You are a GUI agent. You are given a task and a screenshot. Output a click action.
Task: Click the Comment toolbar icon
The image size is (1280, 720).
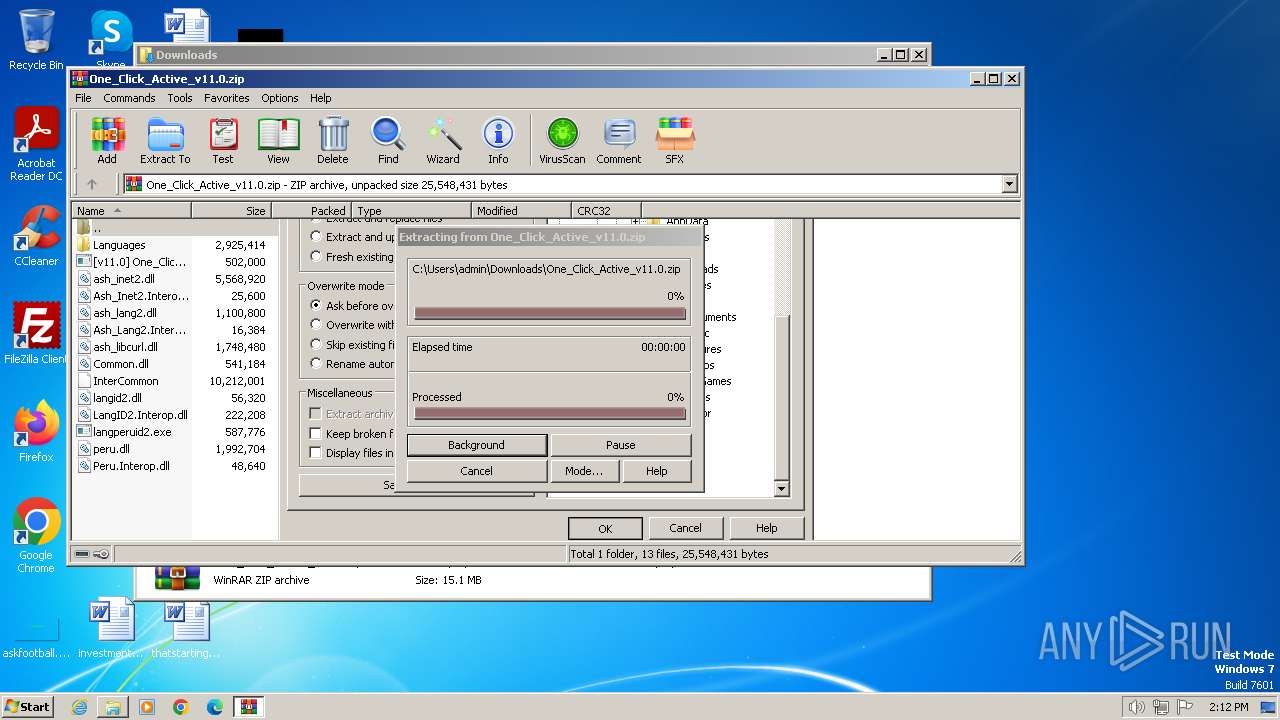[x=619, y=141]
